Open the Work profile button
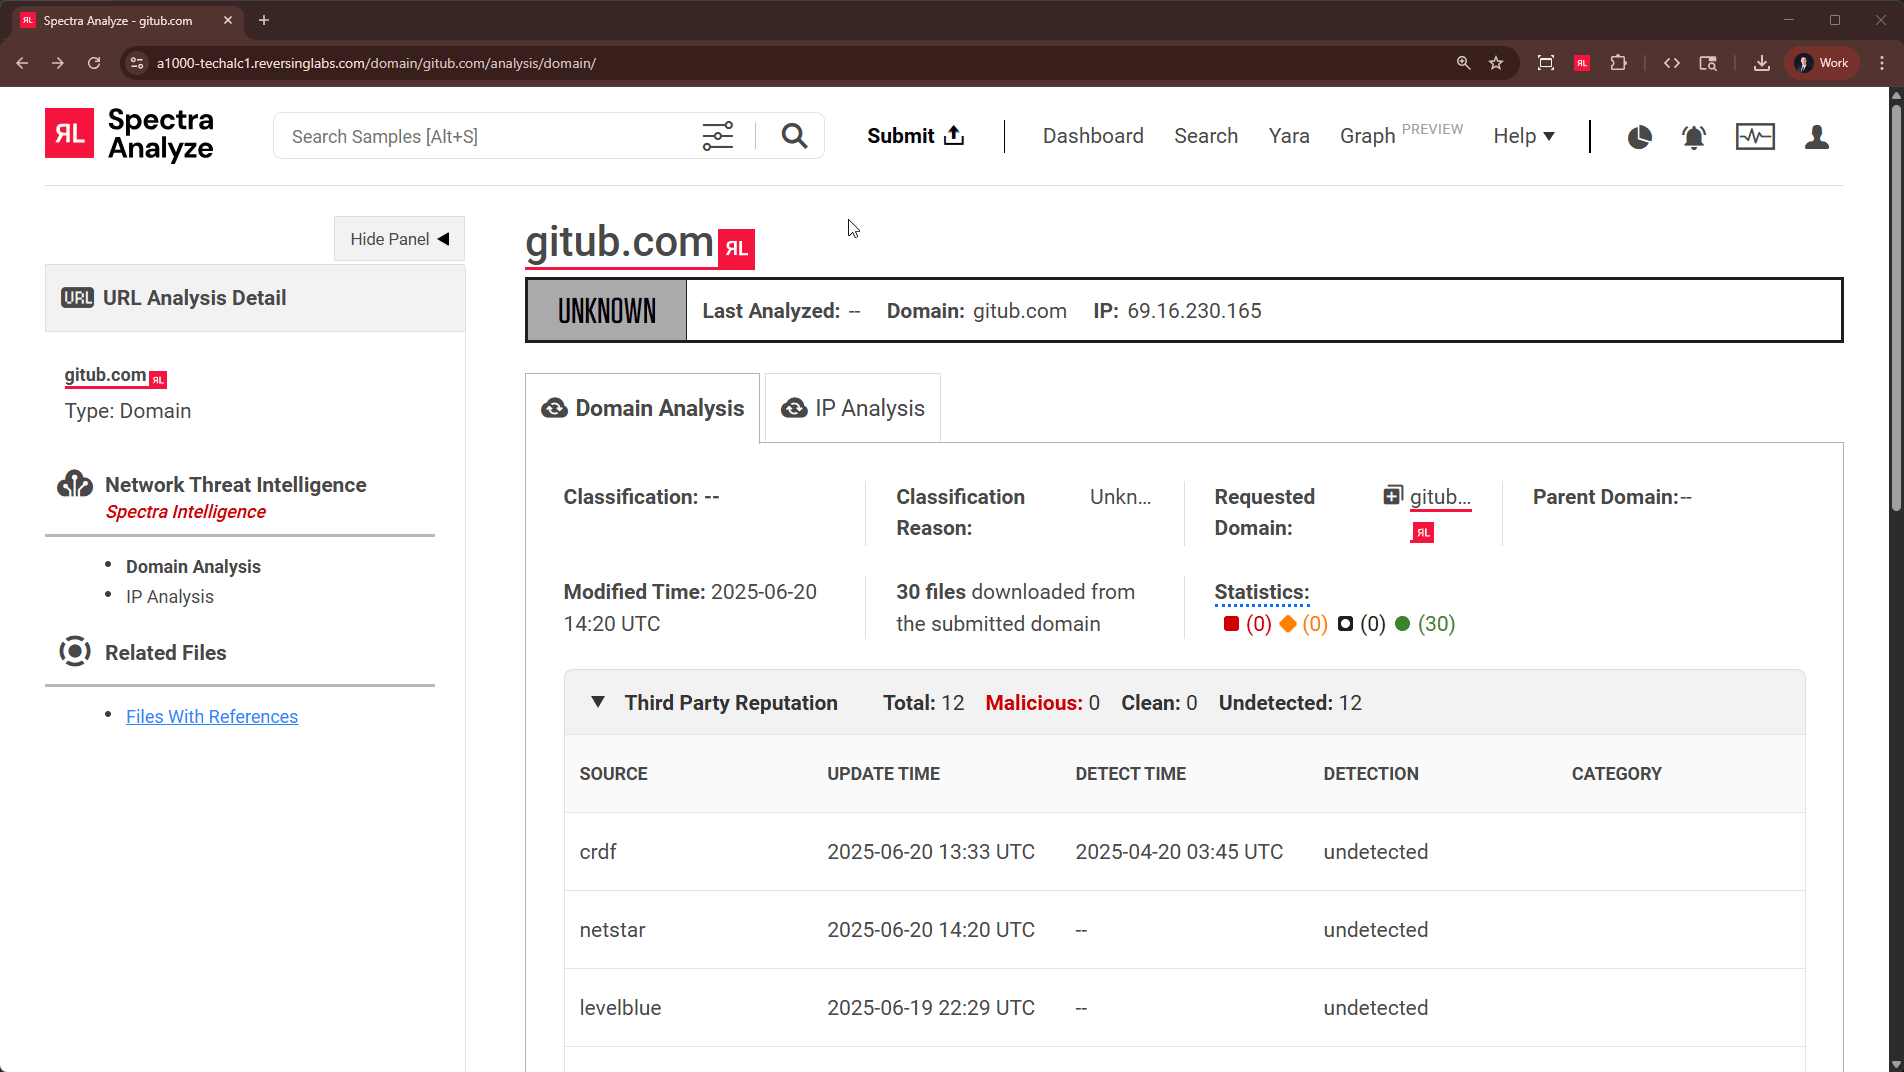Image resolution: width=1904 pixels, height=1072 pixels. click(x=1822, y=63)
